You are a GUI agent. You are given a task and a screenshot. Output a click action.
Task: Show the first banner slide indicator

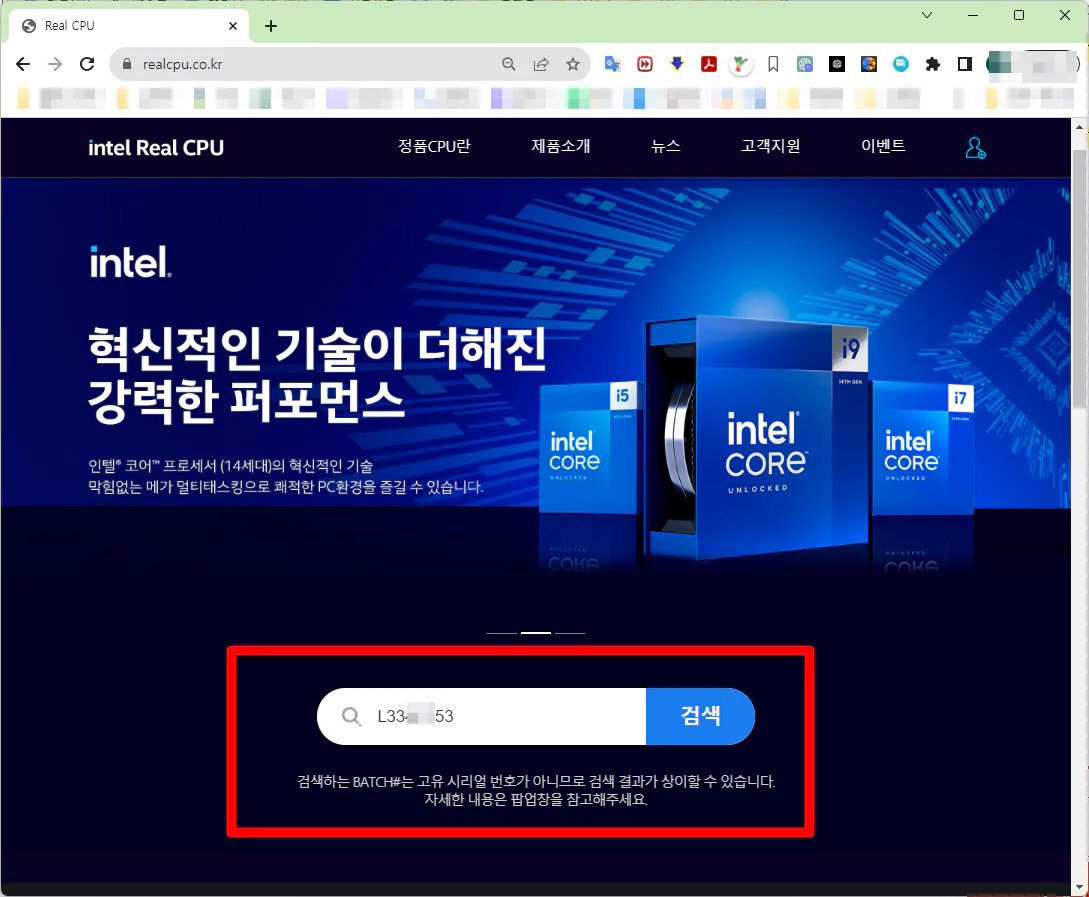click(502, 633)
